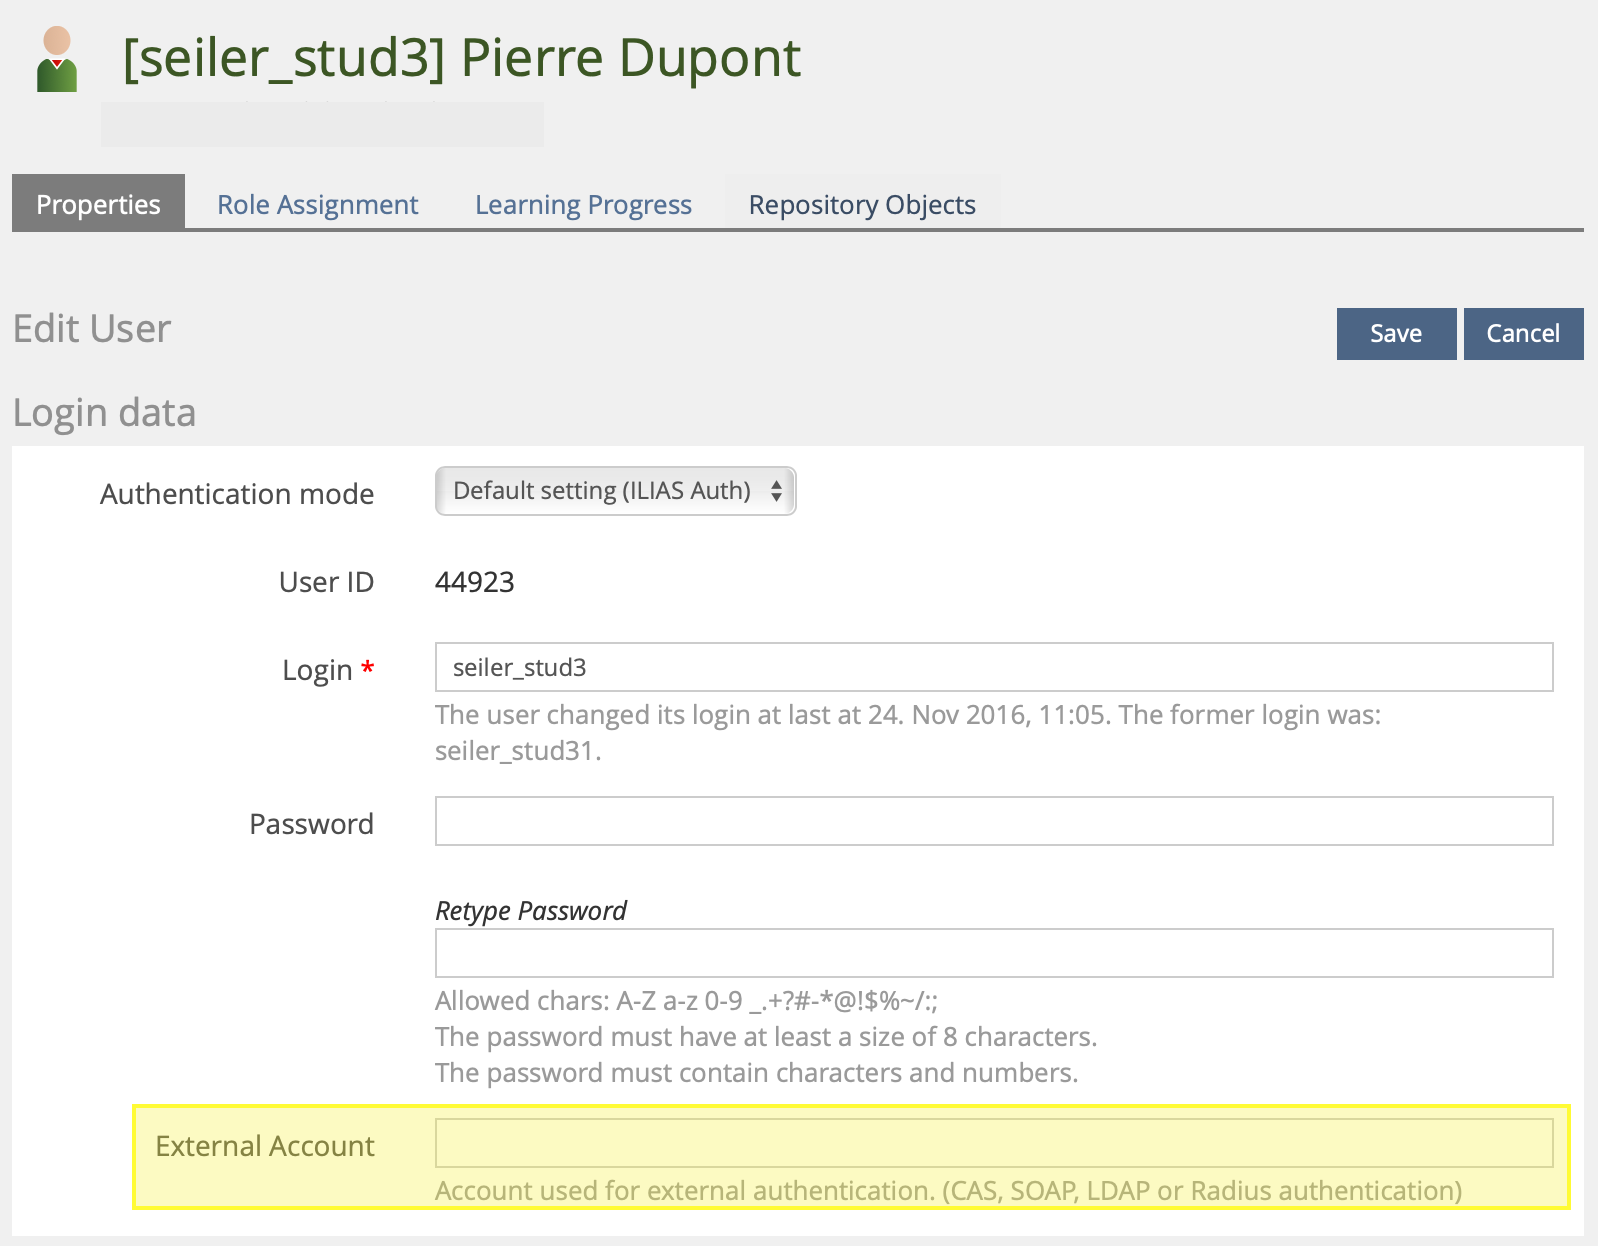Click the External Account label
The width and height of the screenshot is (1598, 1246).
pos(265,1146)
